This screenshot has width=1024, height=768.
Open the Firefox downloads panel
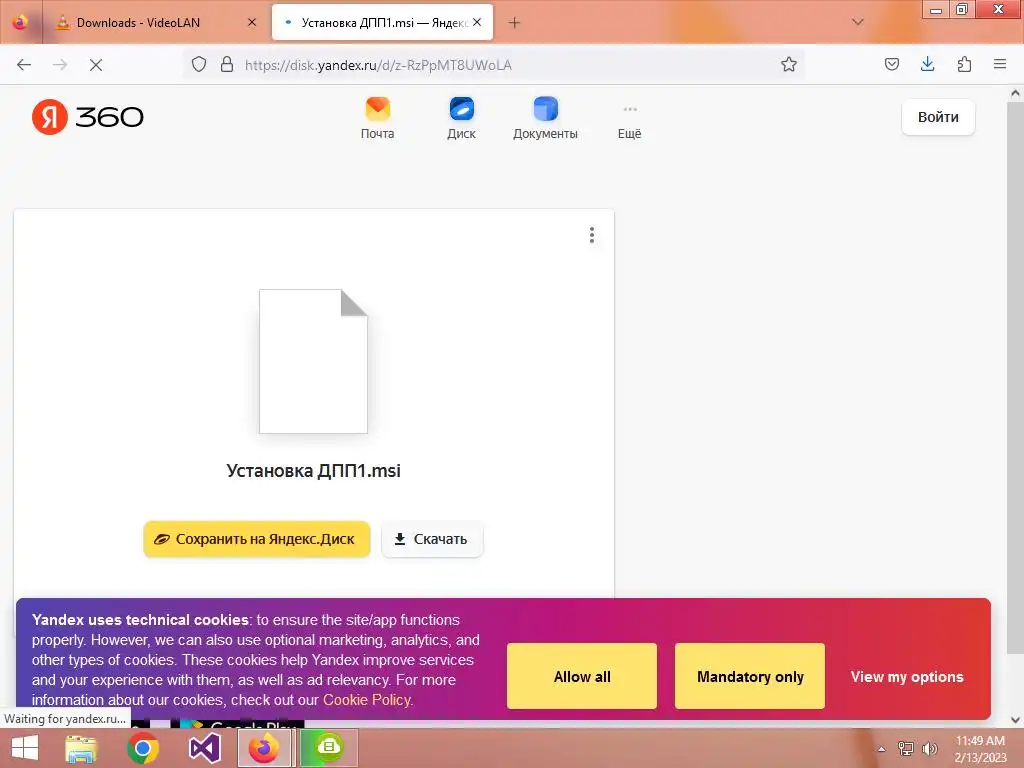927,65
